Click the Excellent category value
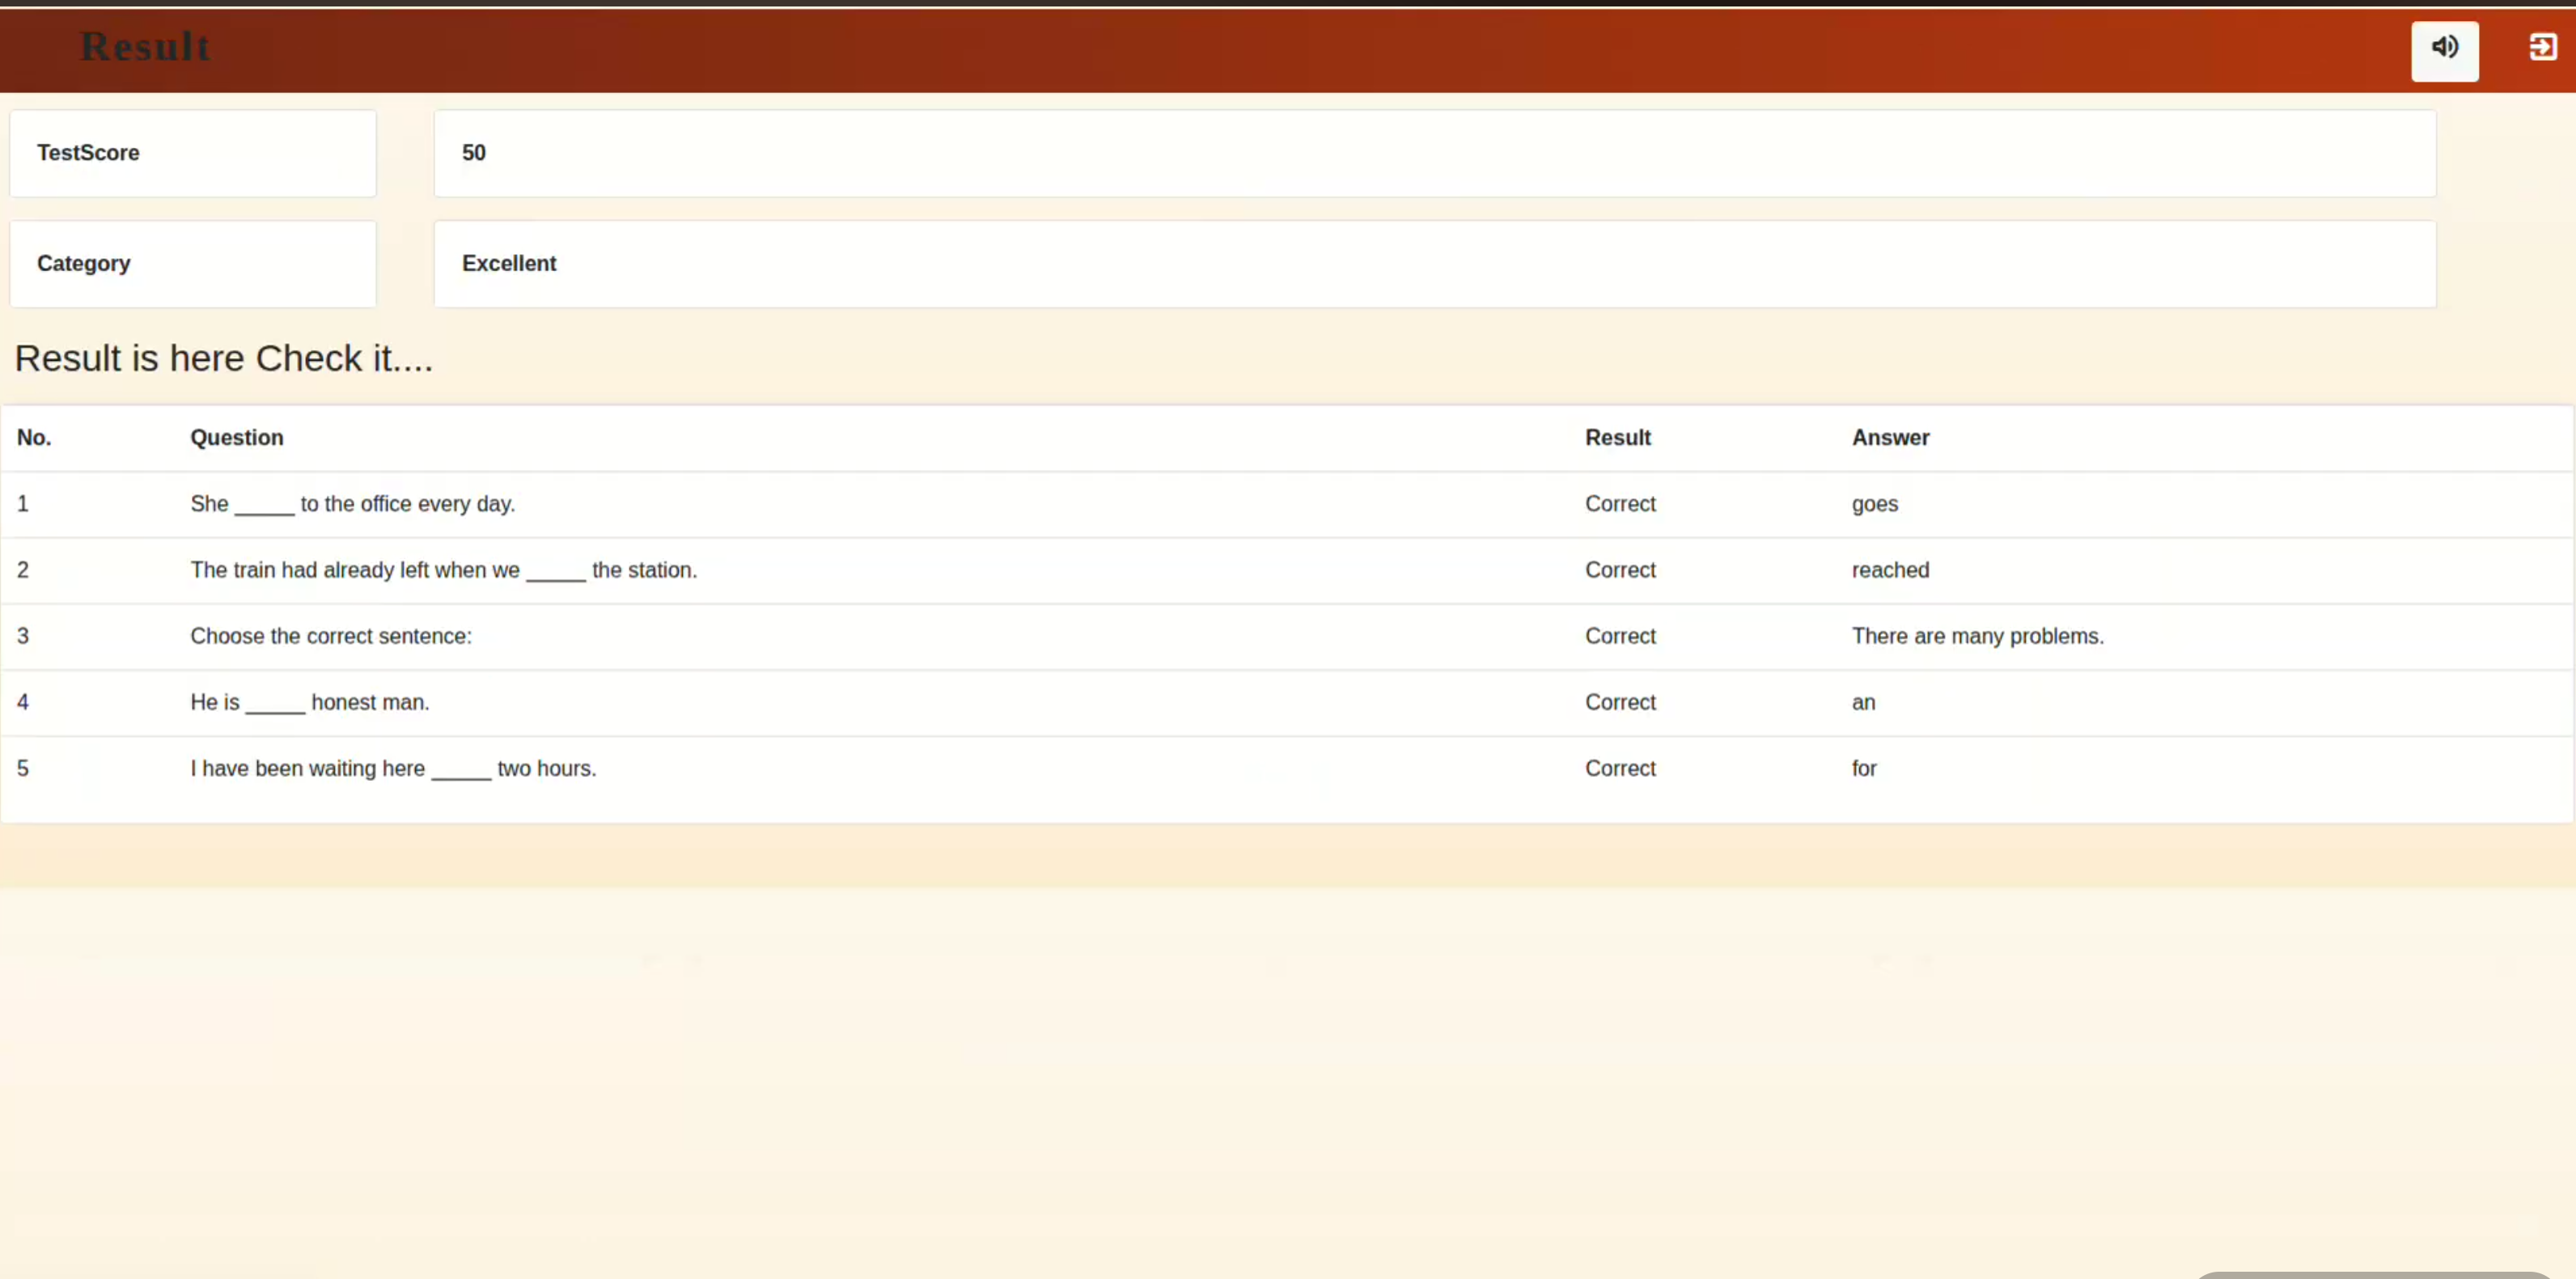The width and height of the screenshot is (2576, 1279). [x=509, y=264]
